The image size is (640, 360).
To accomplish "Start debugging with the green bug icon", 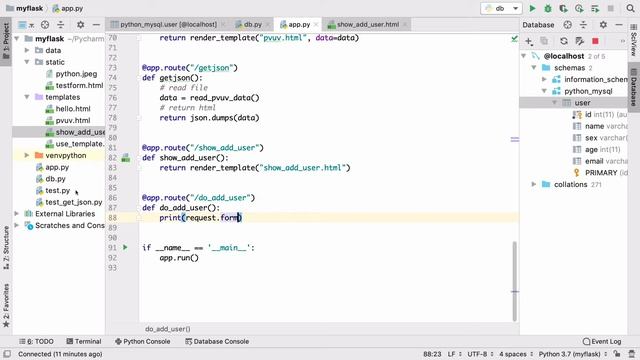I will tap(548, 8).
